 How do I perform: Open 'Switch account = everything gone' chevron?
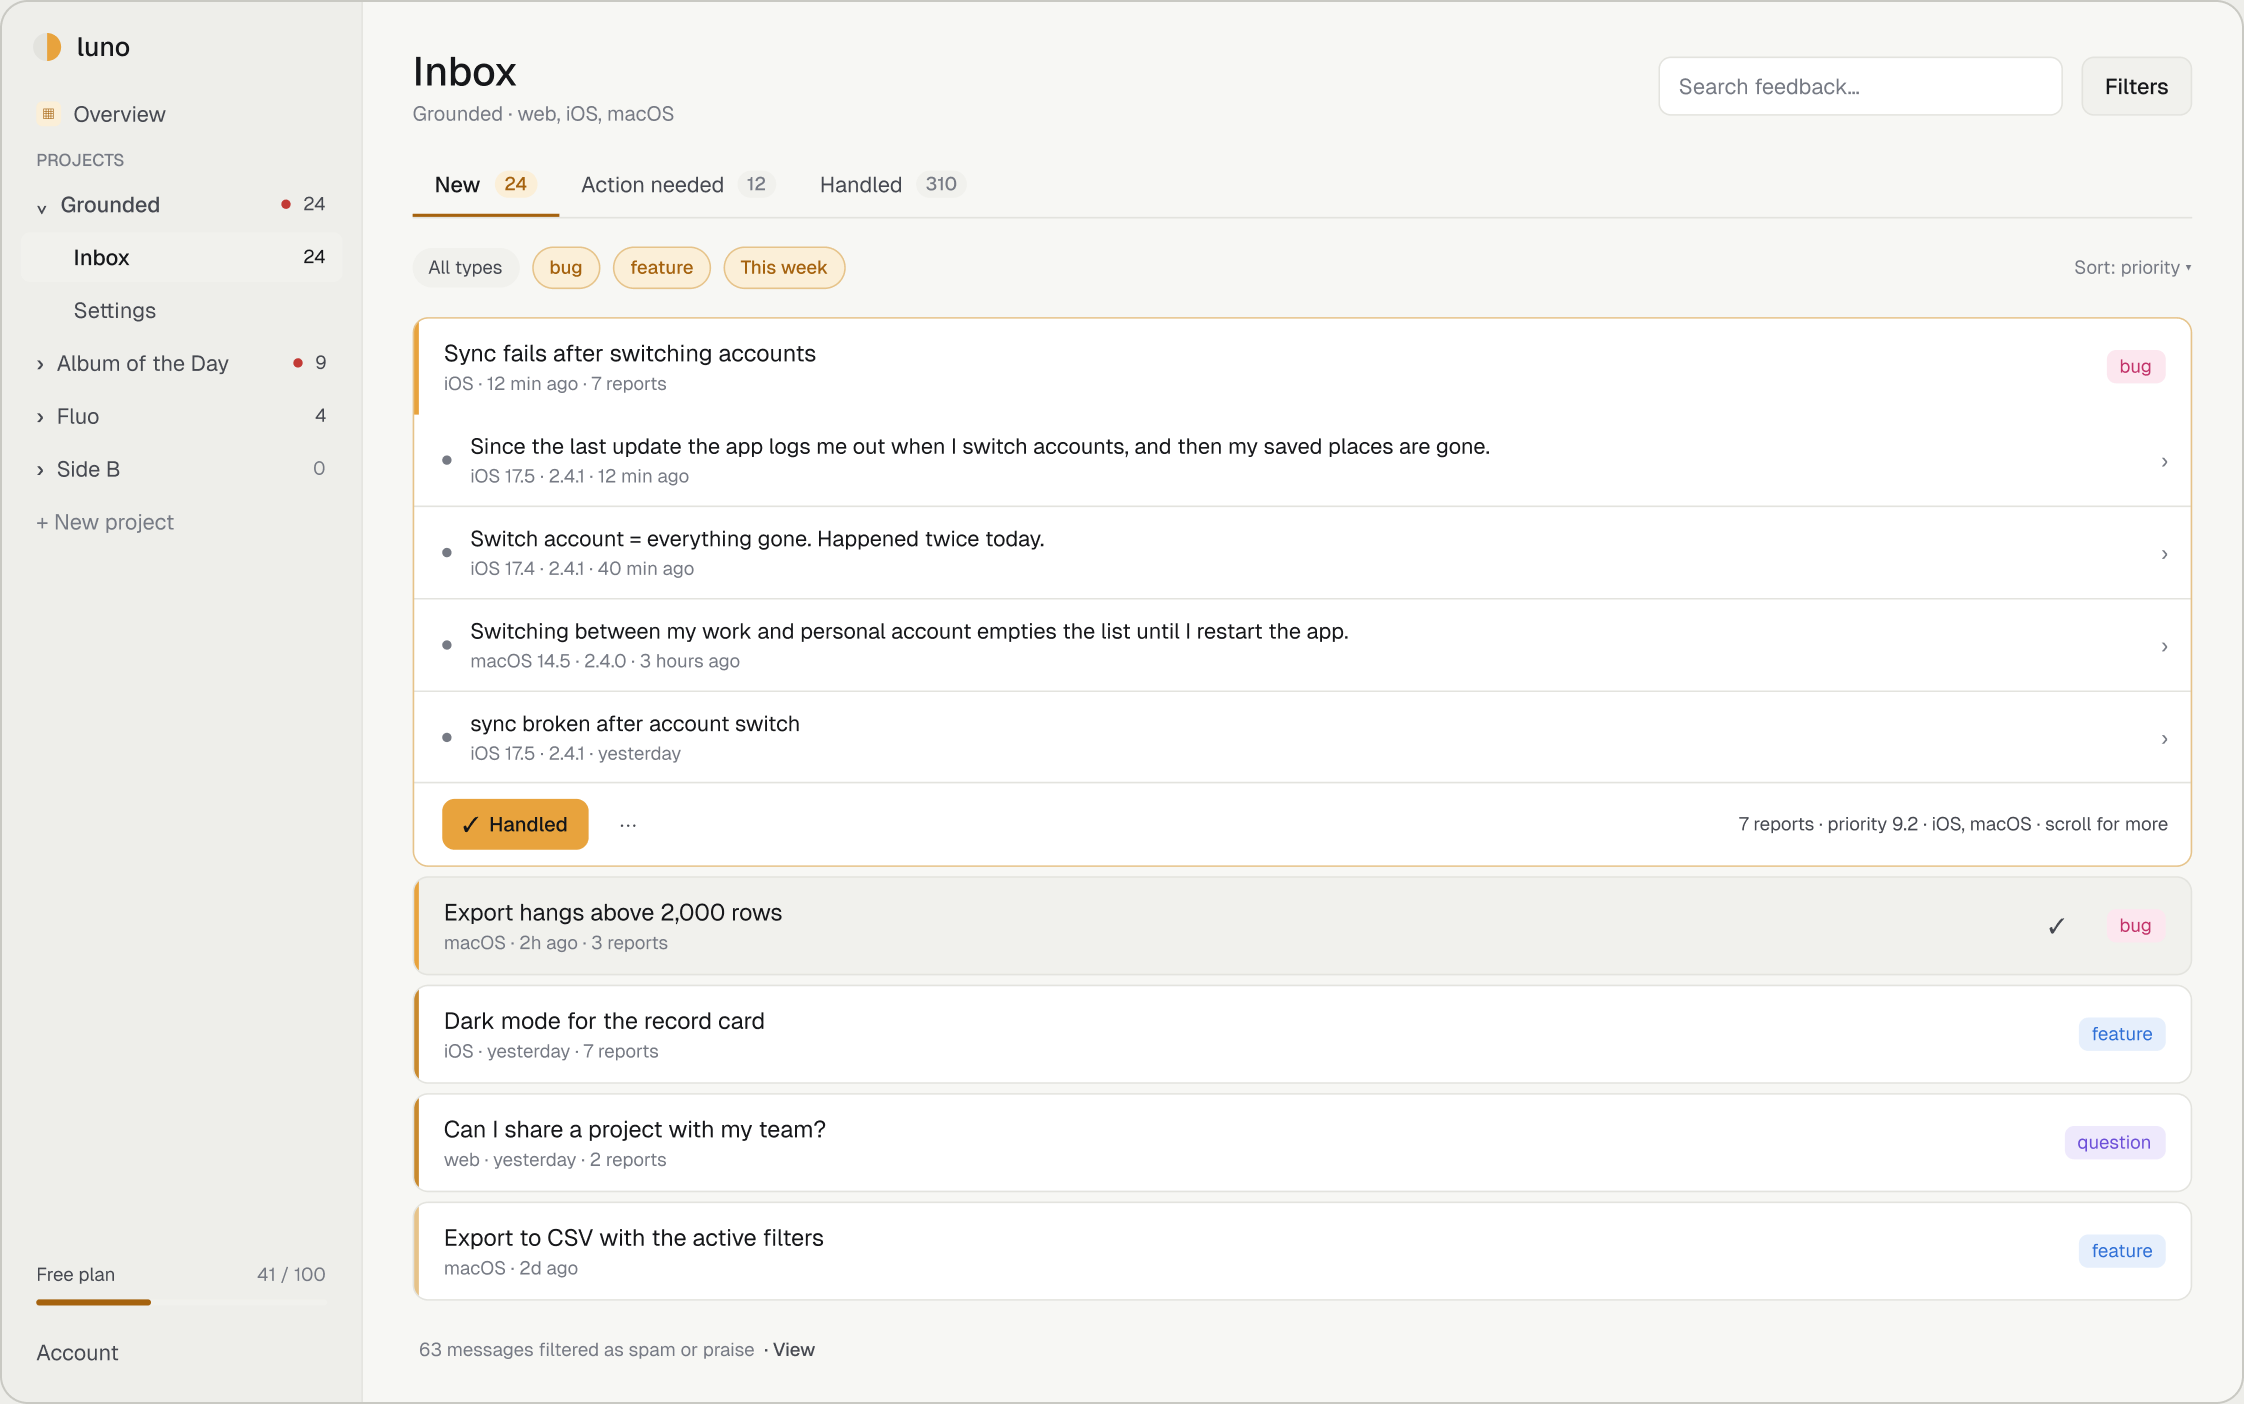2164,554
